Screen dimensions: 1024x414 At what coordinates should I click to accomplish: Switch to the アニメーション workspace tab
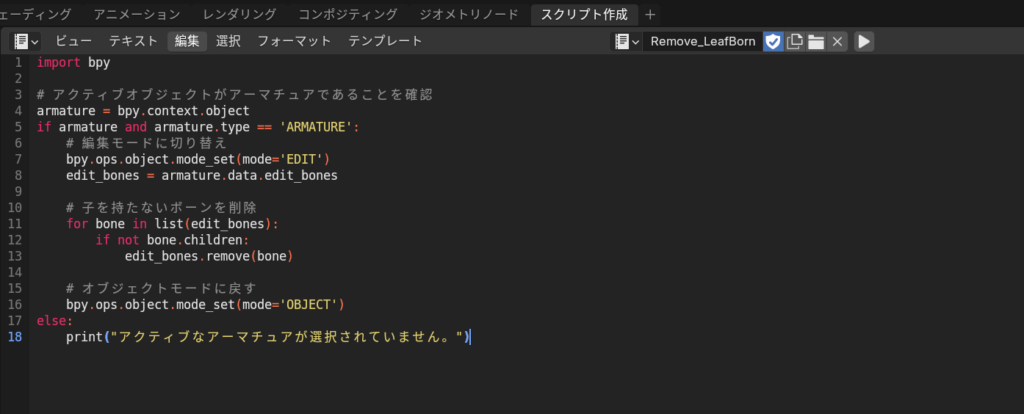pyautogui.click(x=136, y=14)
